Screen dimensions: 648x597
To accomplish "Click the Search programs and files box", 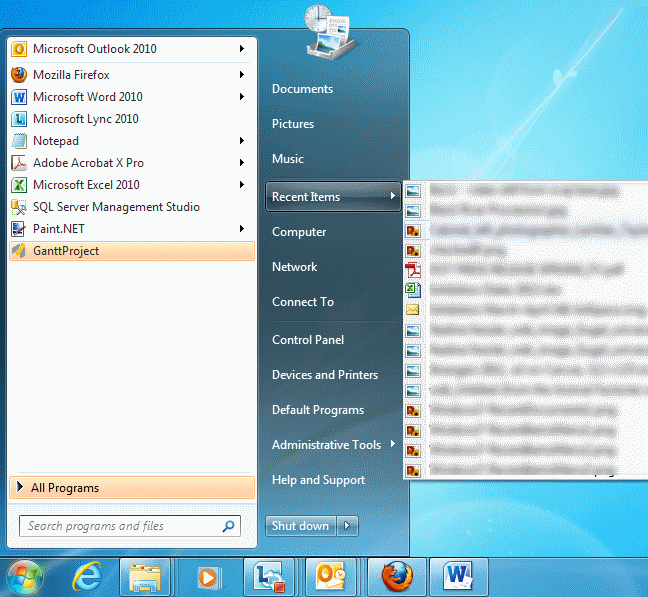I will pyautogui.click(x=130, y=526).
